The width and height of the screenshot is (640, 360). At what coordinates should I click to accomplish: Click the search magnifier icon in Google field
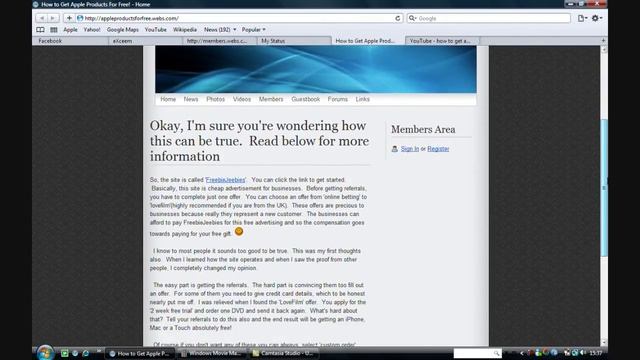tap(412, 18)
